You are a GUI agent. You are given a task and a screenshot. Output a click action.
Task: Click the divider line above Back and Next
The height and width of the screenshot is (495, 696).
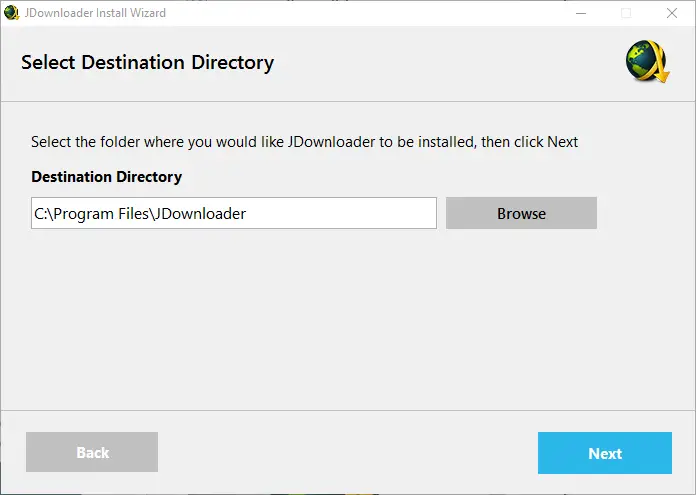tap(348, 410)
